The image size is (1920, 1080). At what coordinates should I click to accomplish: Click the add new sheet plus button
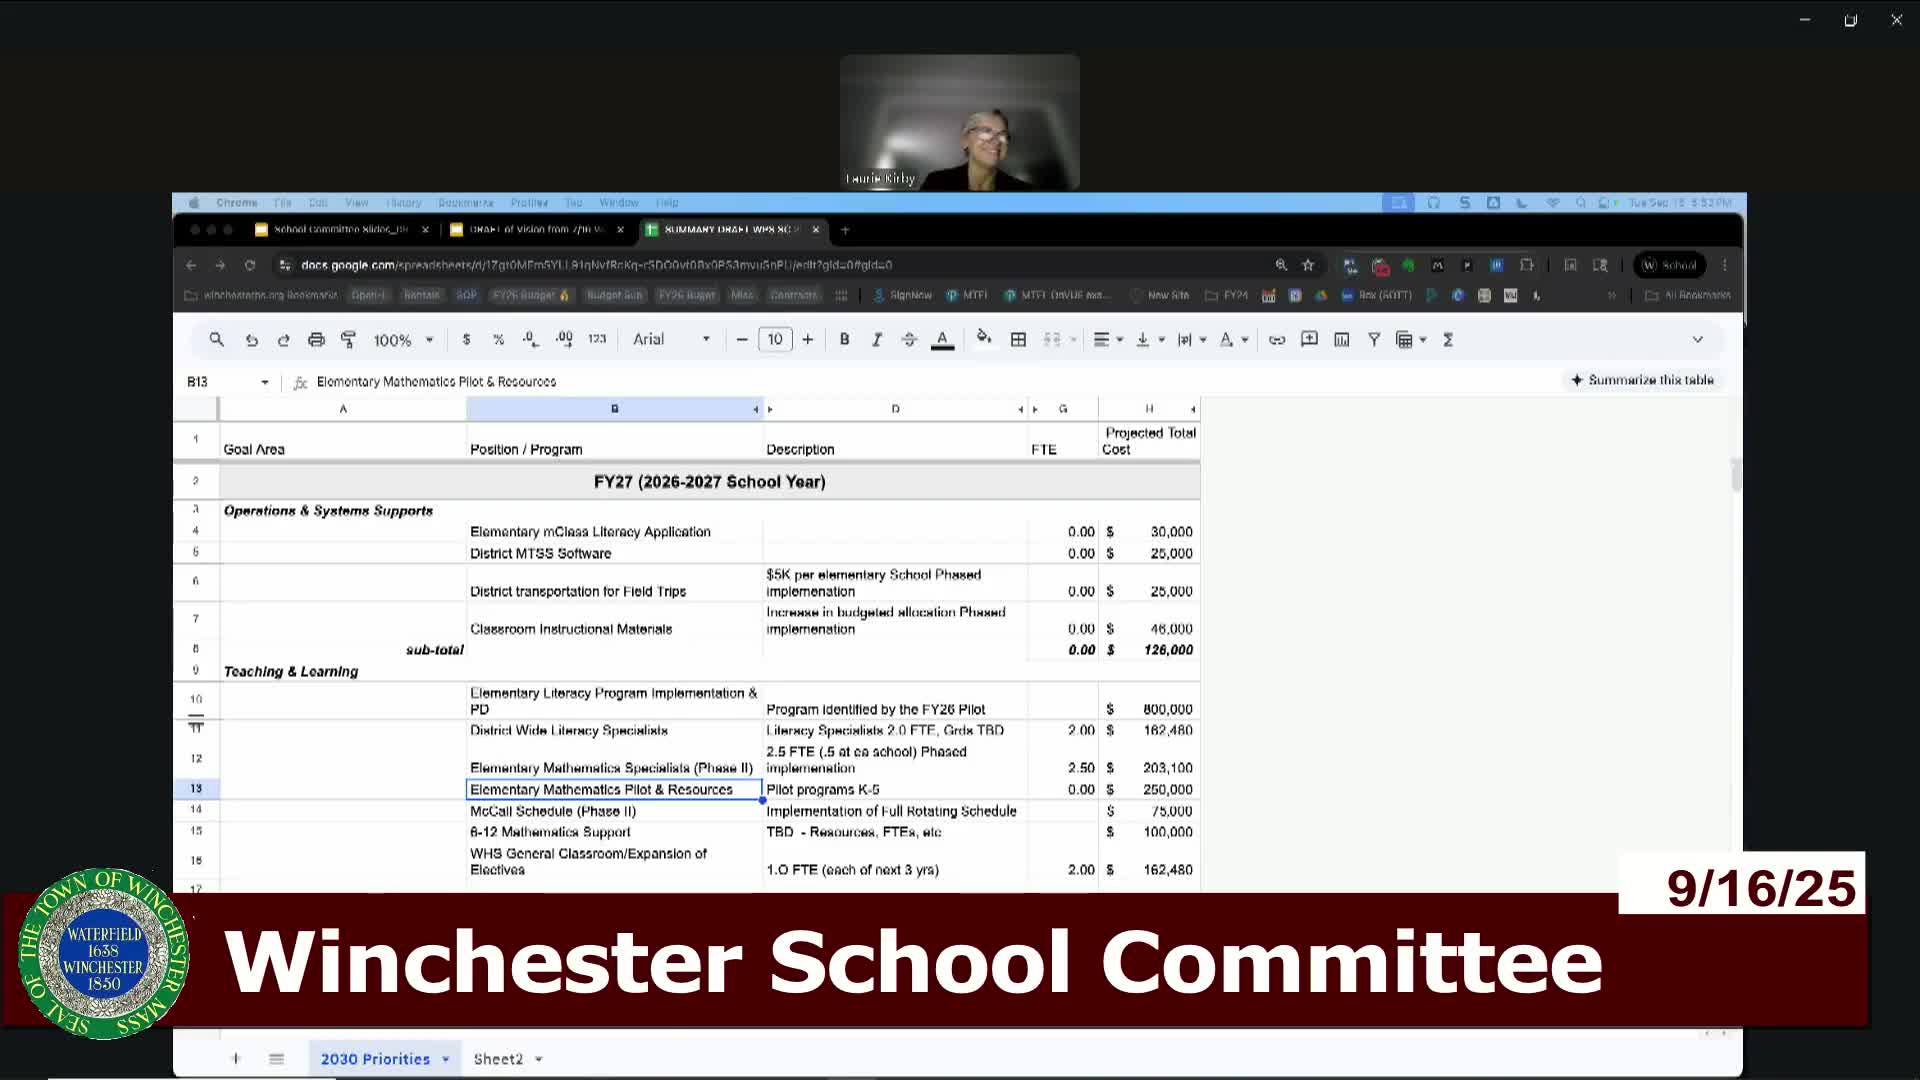[236, 1059]
